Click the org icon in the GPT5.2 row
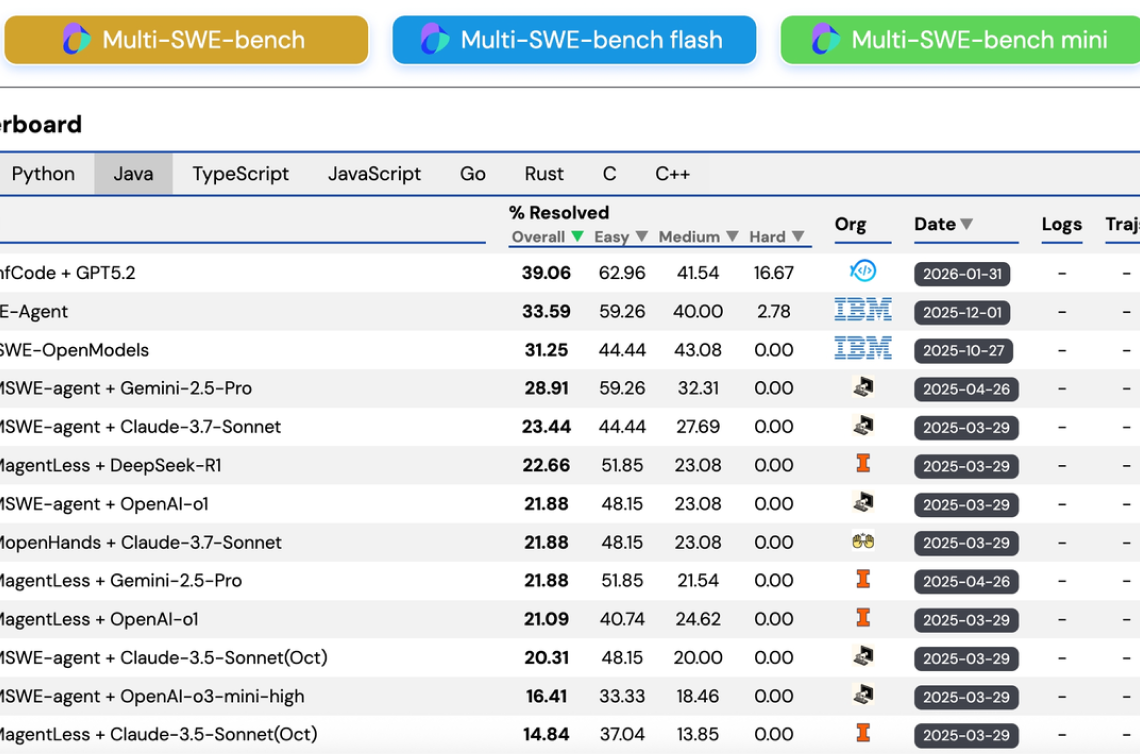The width and height of the screenshot is (1140, 754). point(863,271)
